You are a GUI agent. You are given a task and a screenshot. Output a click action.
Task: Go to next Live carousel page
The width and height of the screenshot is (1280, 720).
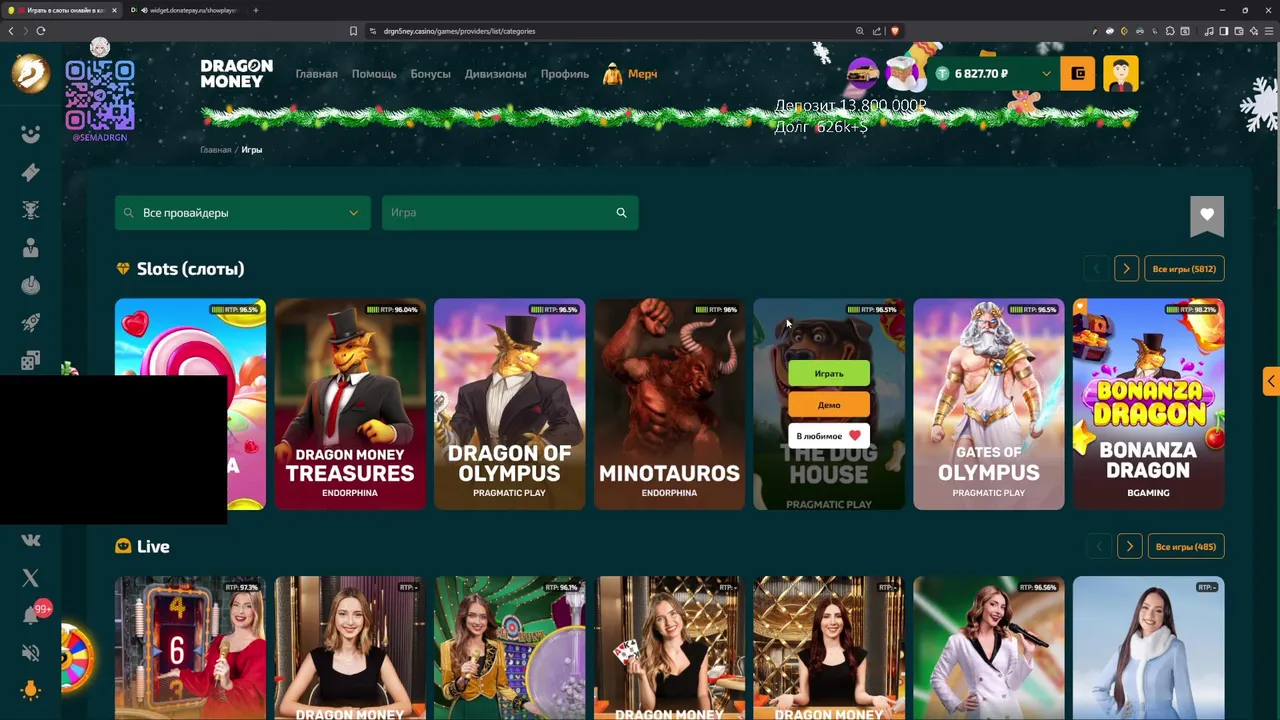1129,547
